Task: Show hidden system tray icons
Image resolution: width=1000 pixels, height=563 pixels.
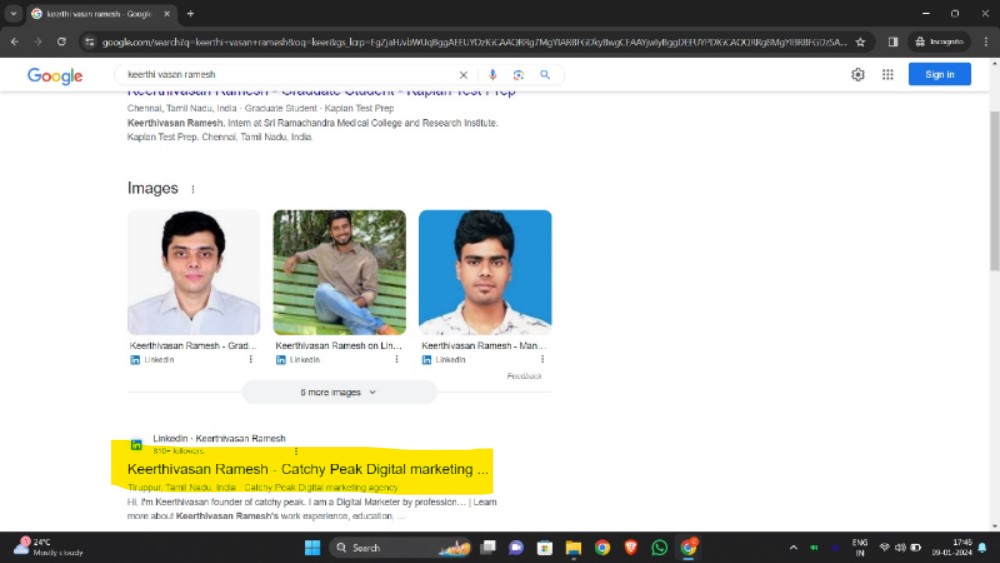Action: click(x=793, y=548)
